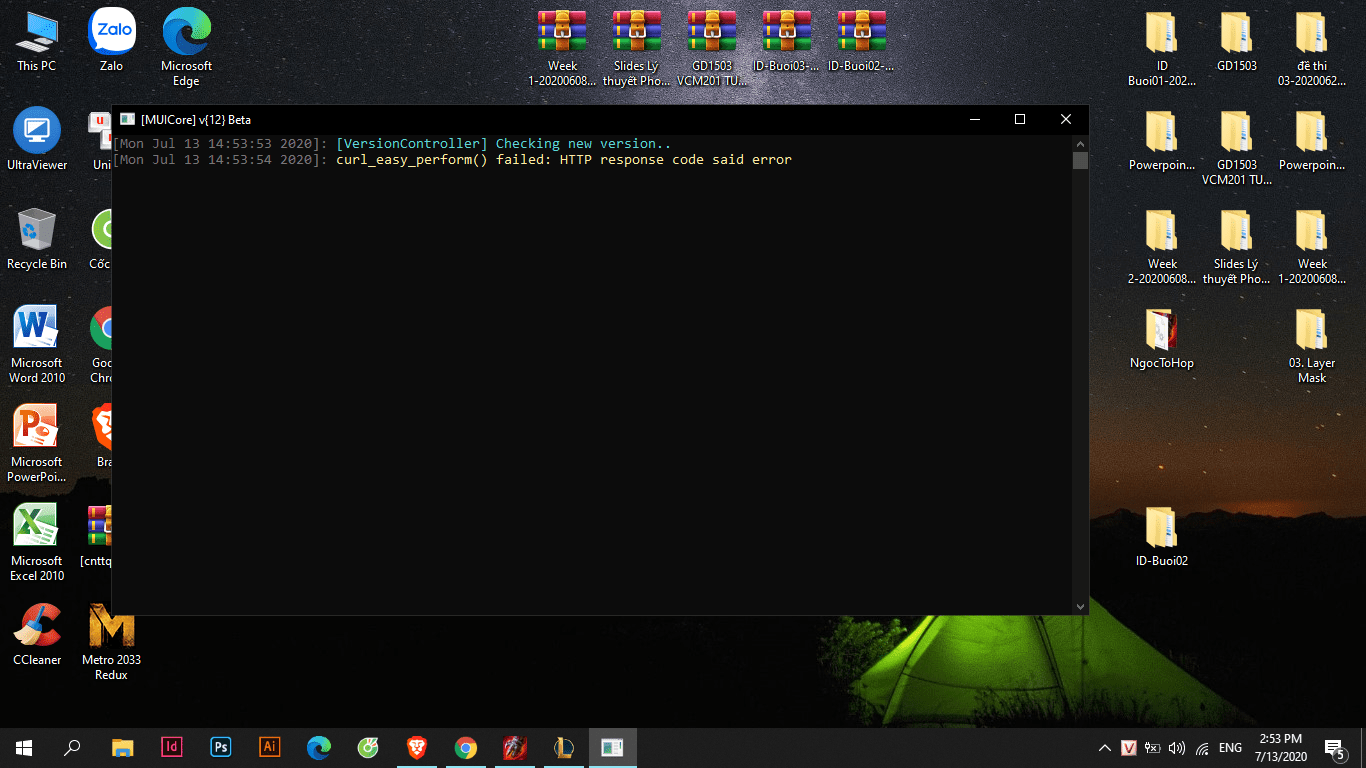Select the Microsoft PowerPoint desktop shortcut

point(37,444)
